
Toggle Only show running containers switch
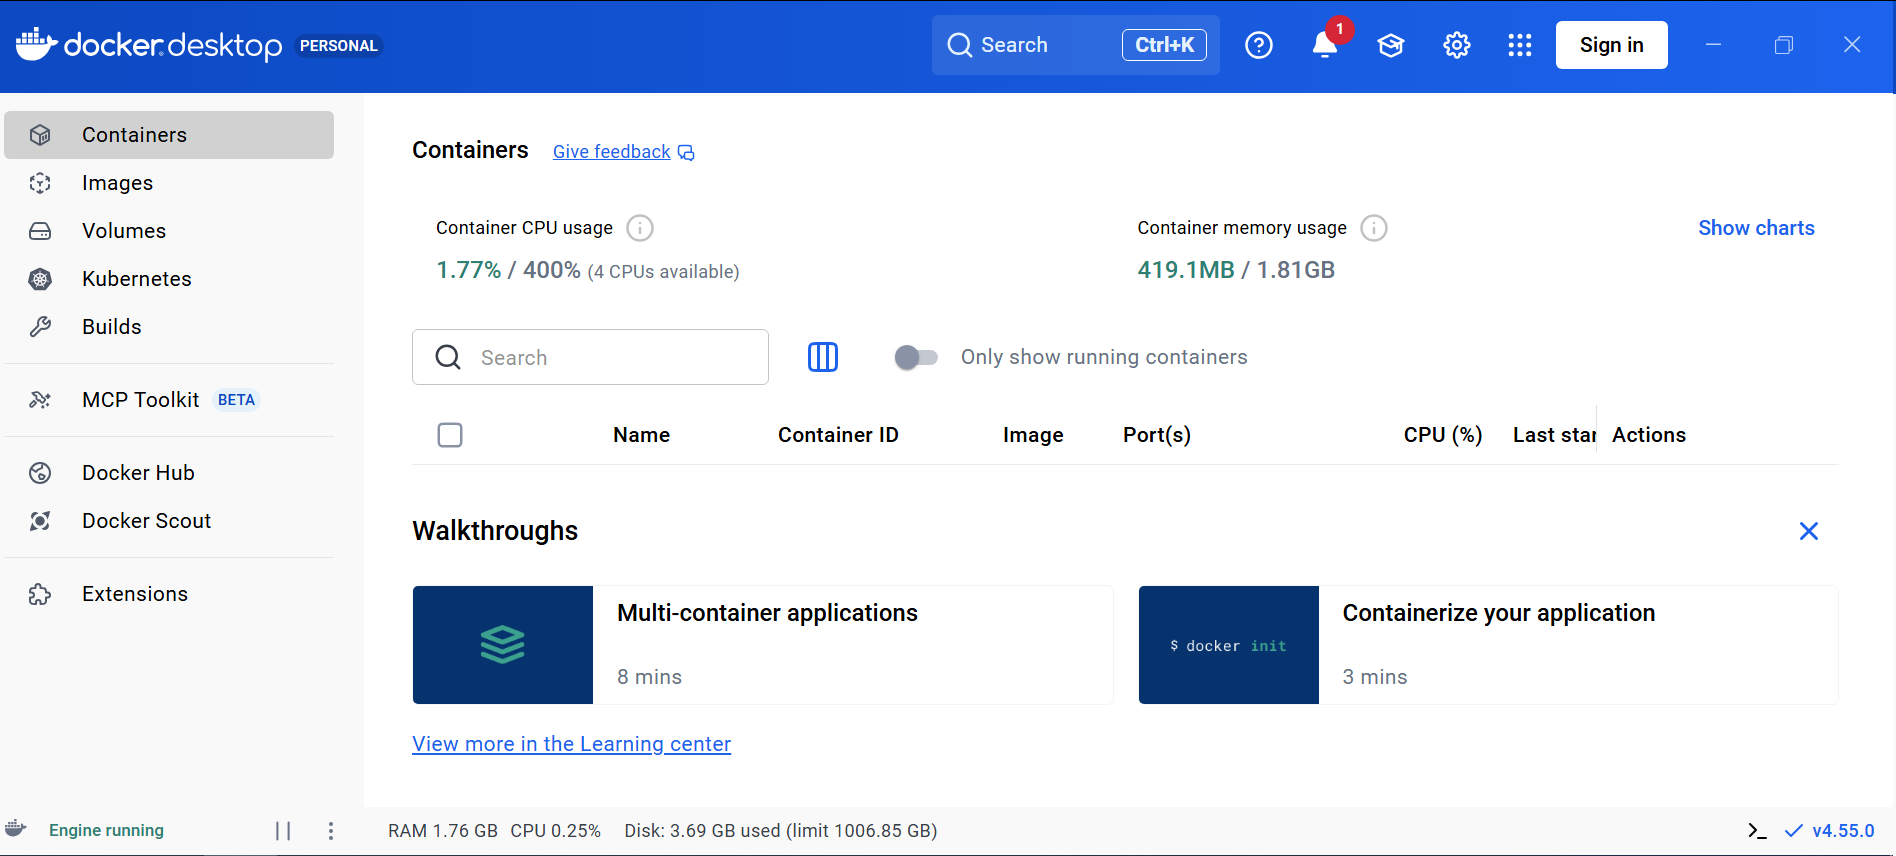click(x=916, y=357)
